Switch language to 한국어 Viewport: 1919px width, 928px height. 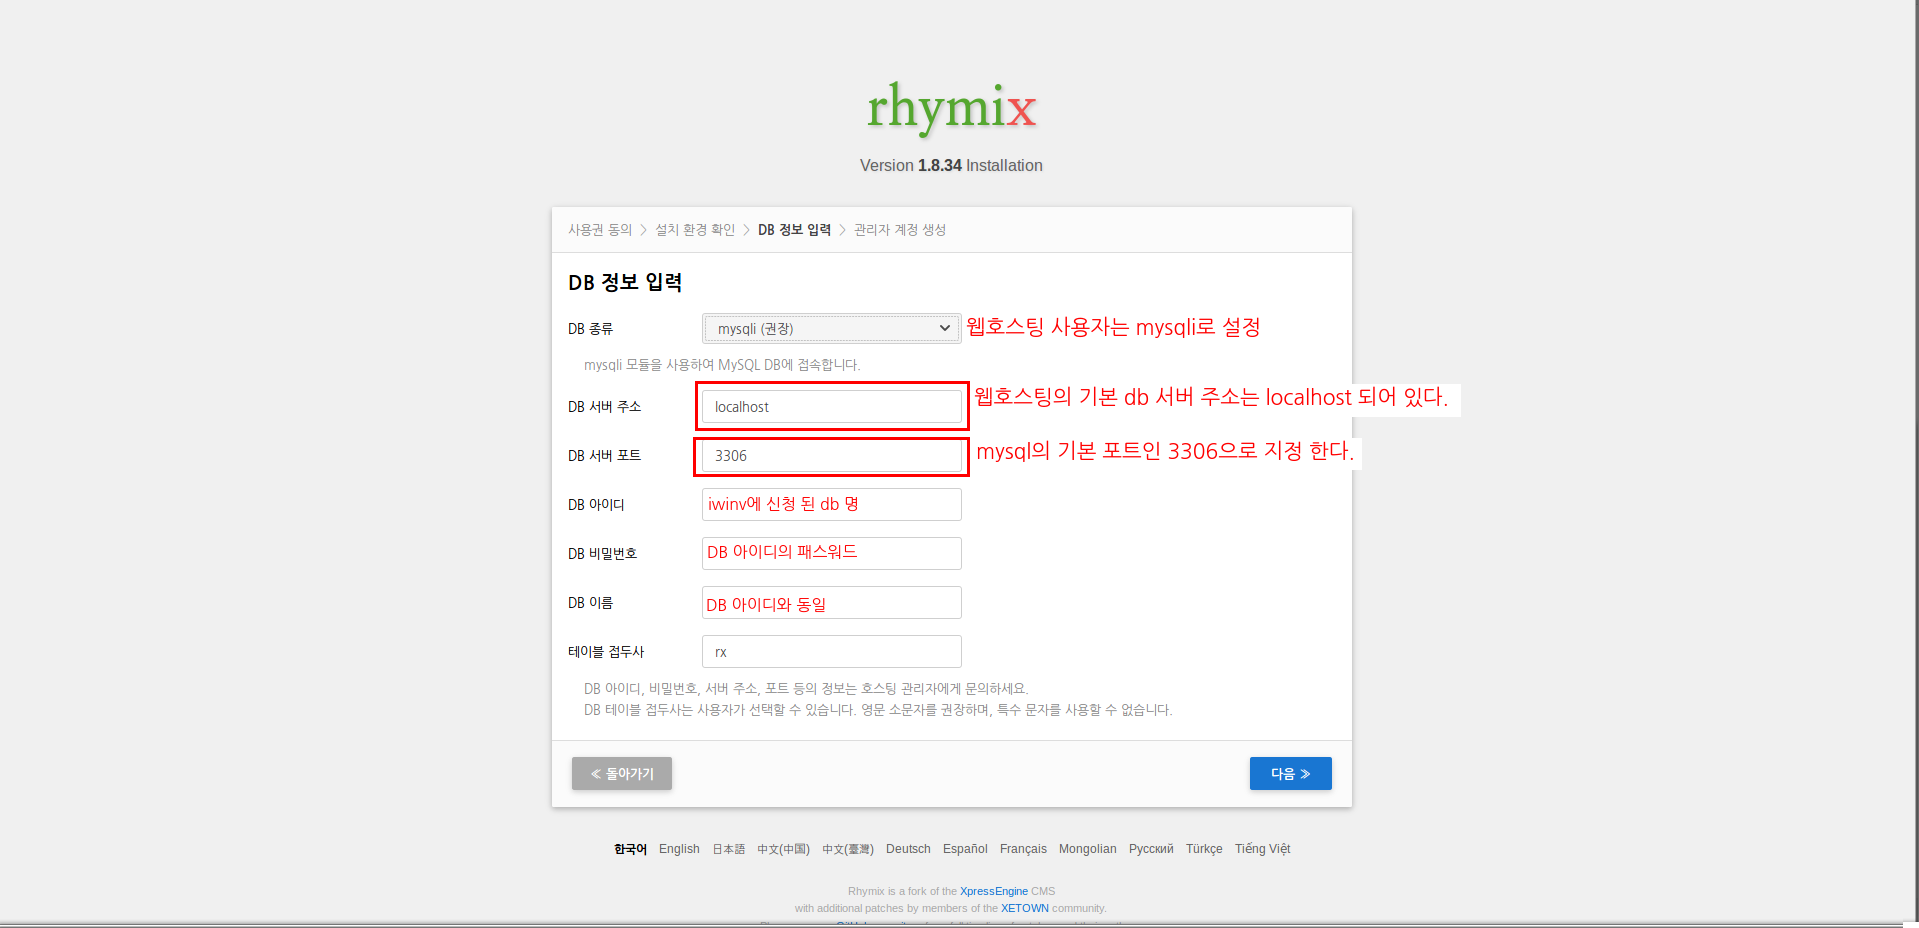pyautogui.click(x=630, y=849)
